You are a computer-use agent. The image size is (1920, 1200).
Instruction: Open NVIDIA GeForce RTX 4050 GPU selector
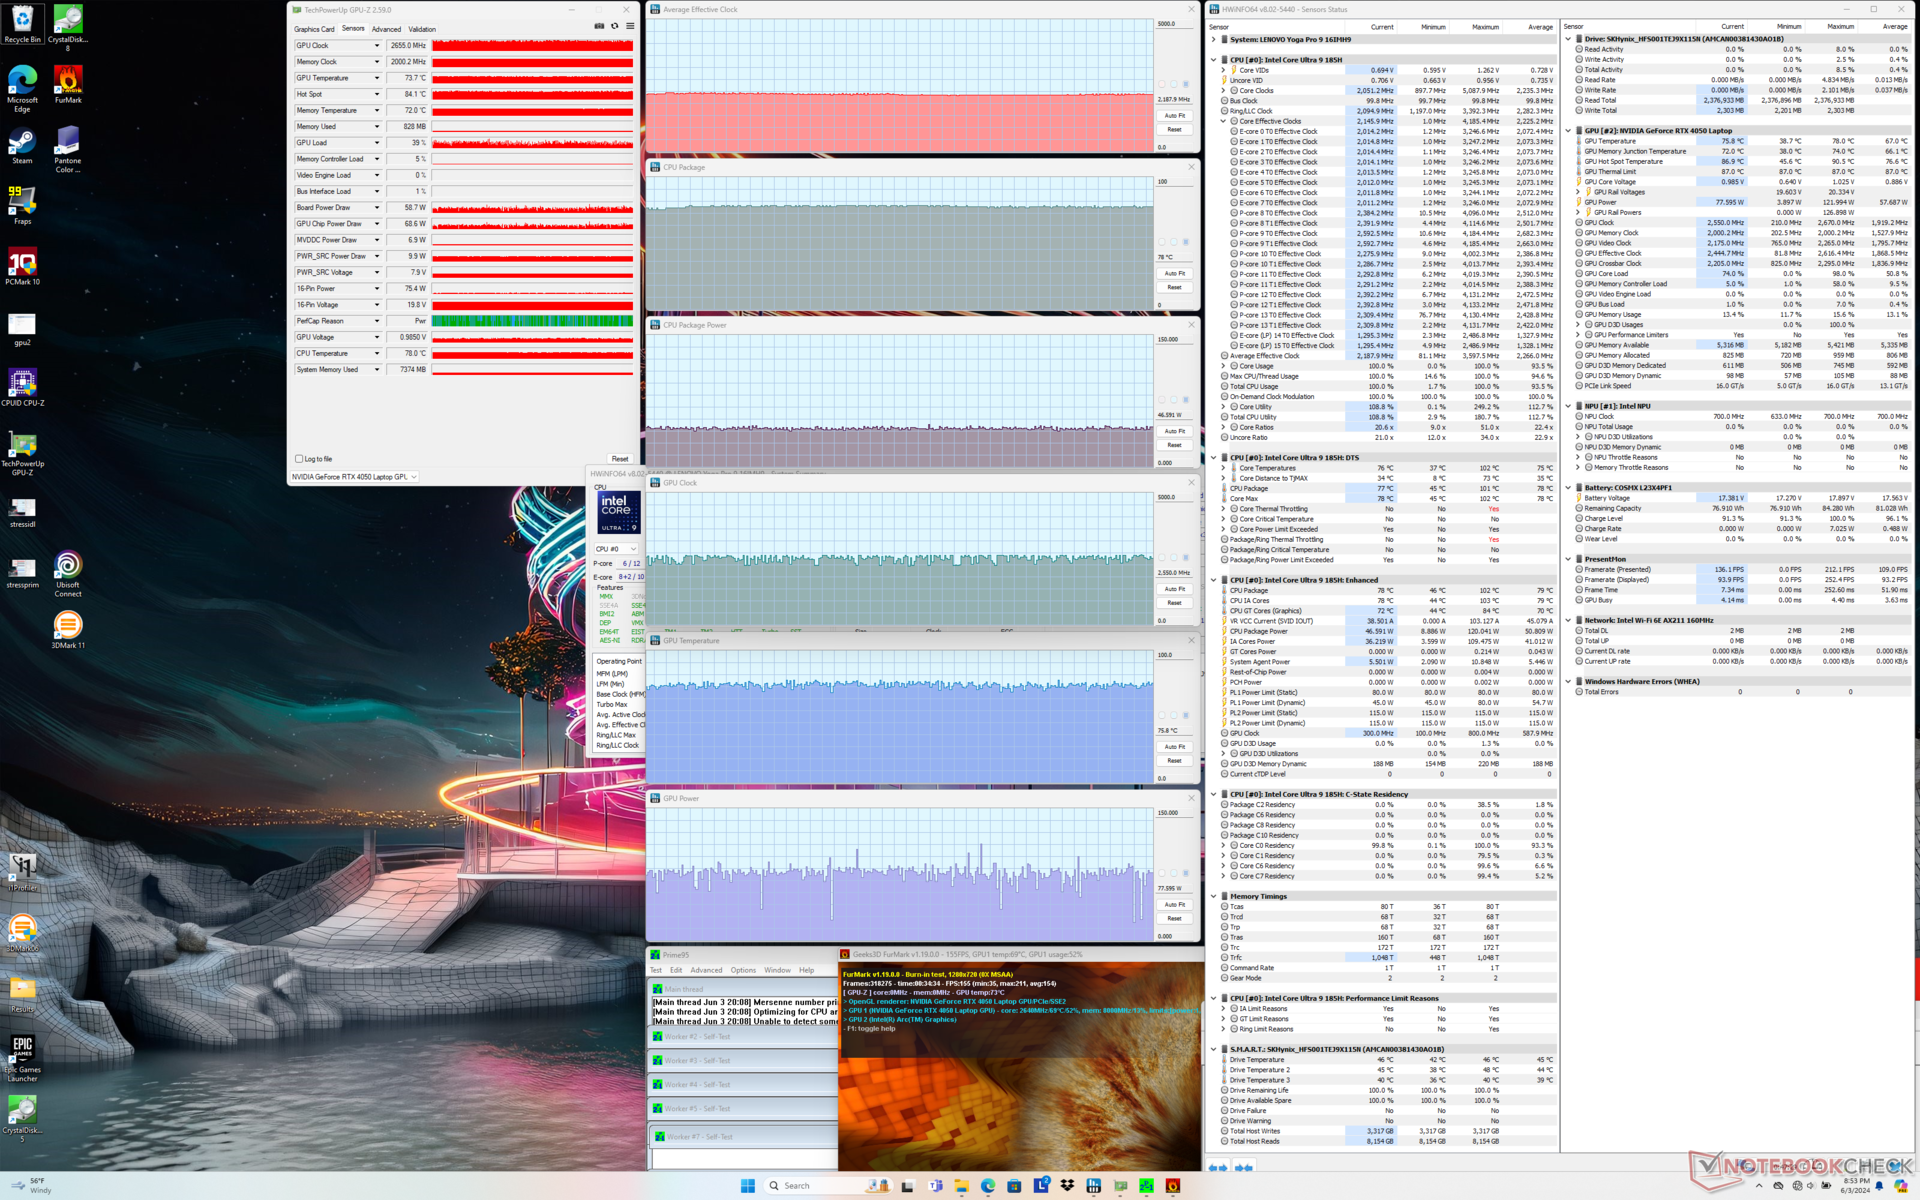click(354, 477)
